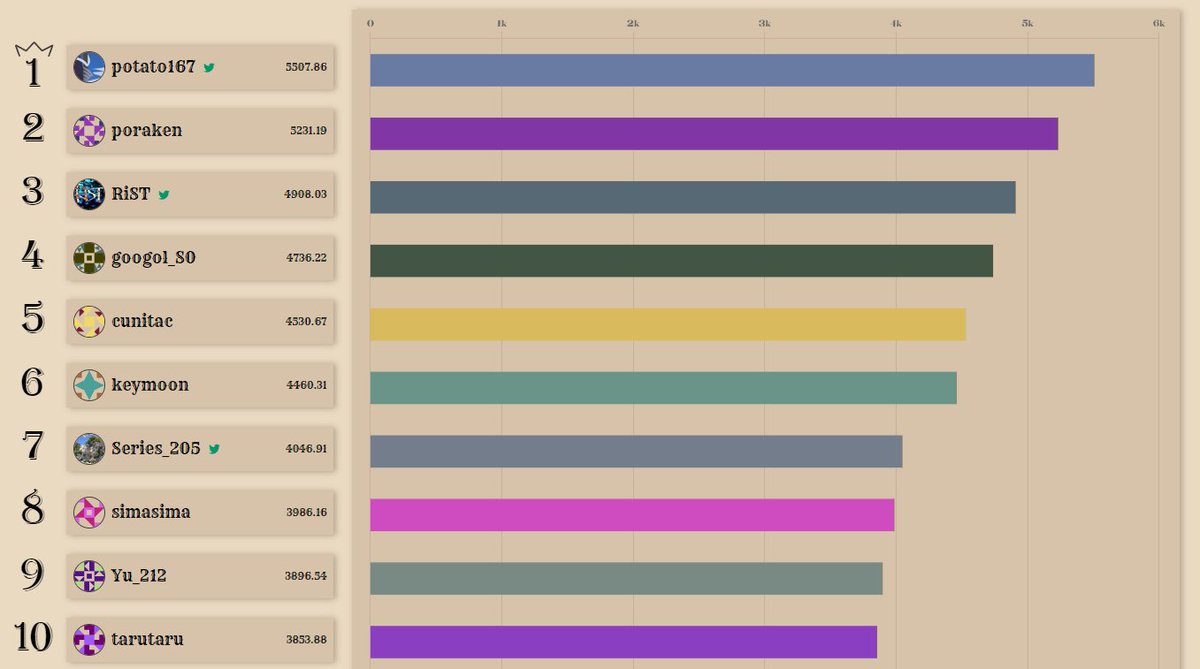1200x669 pixels.
Task: Open Yu_212 user name link
Action: pyautogui.click(x=139, y=576)
